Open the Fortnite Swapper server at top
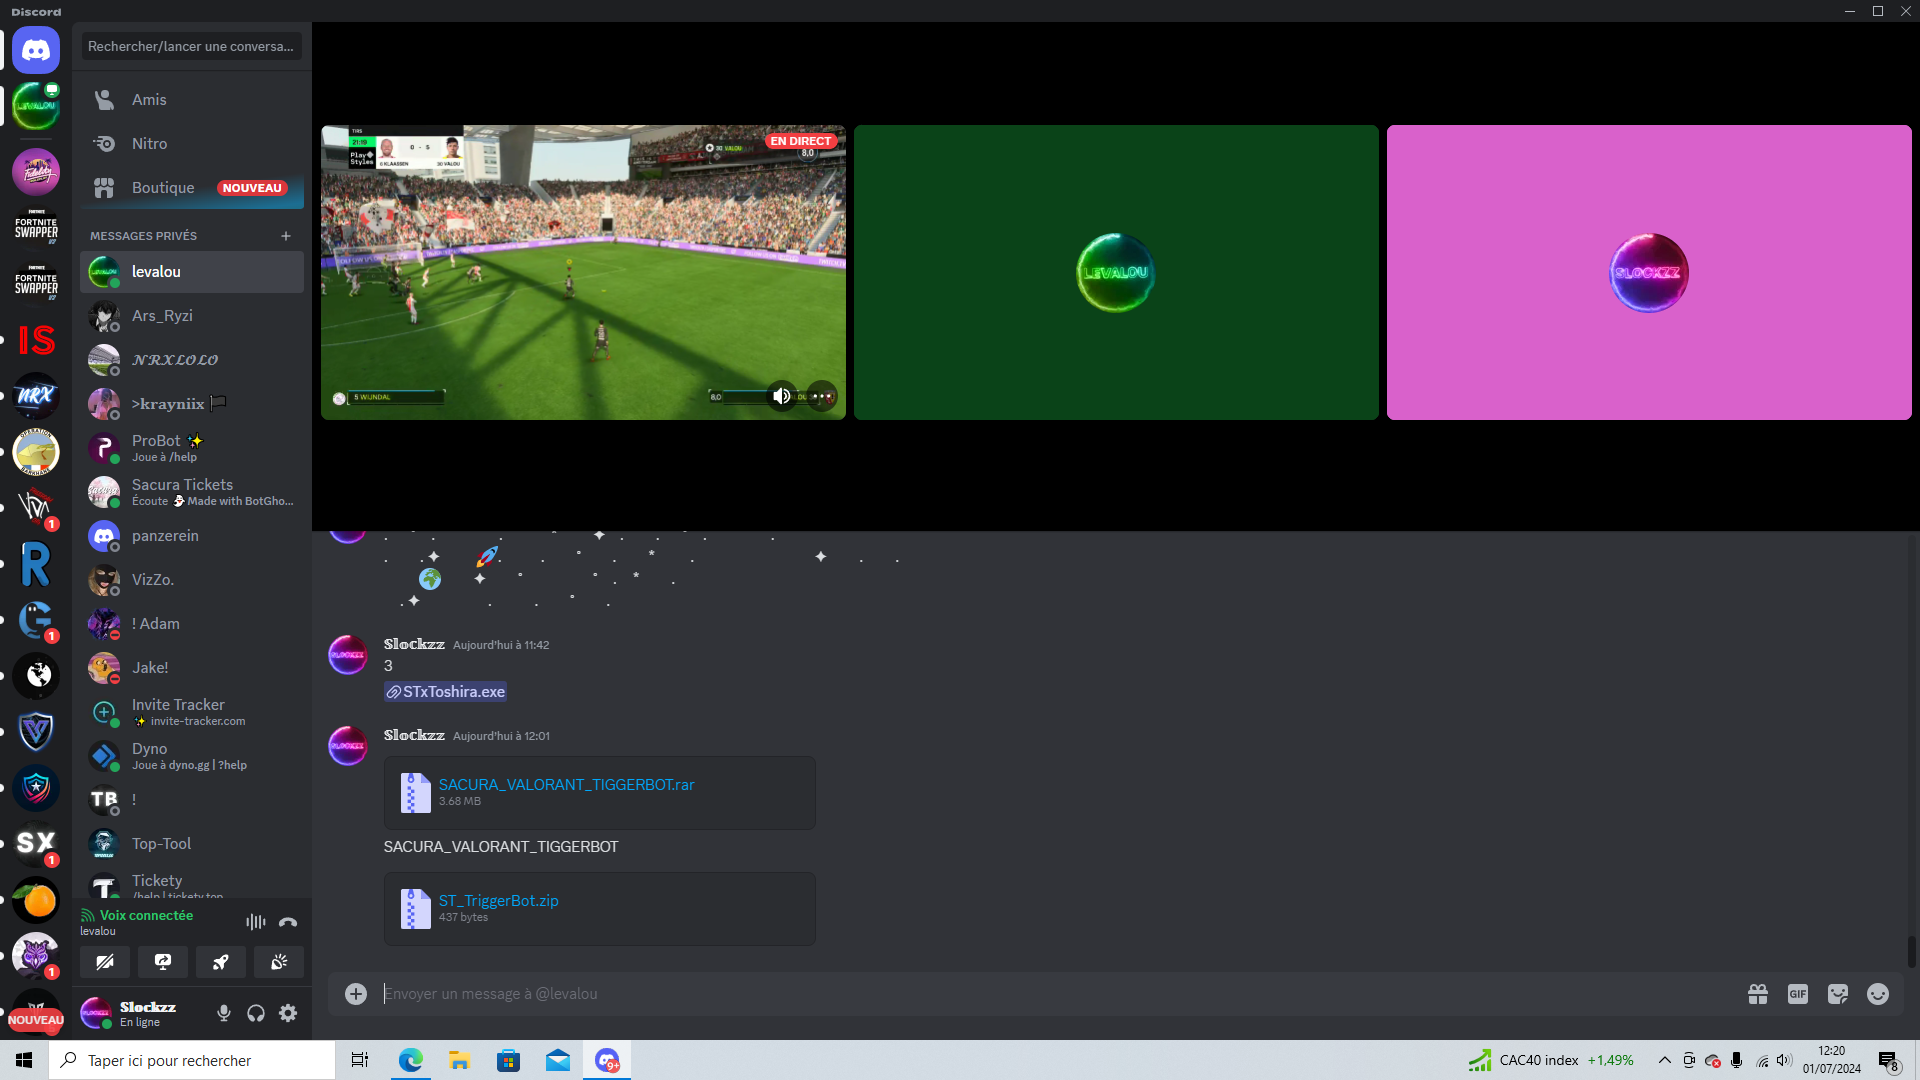1920x1080 pixels. (36, 228)
